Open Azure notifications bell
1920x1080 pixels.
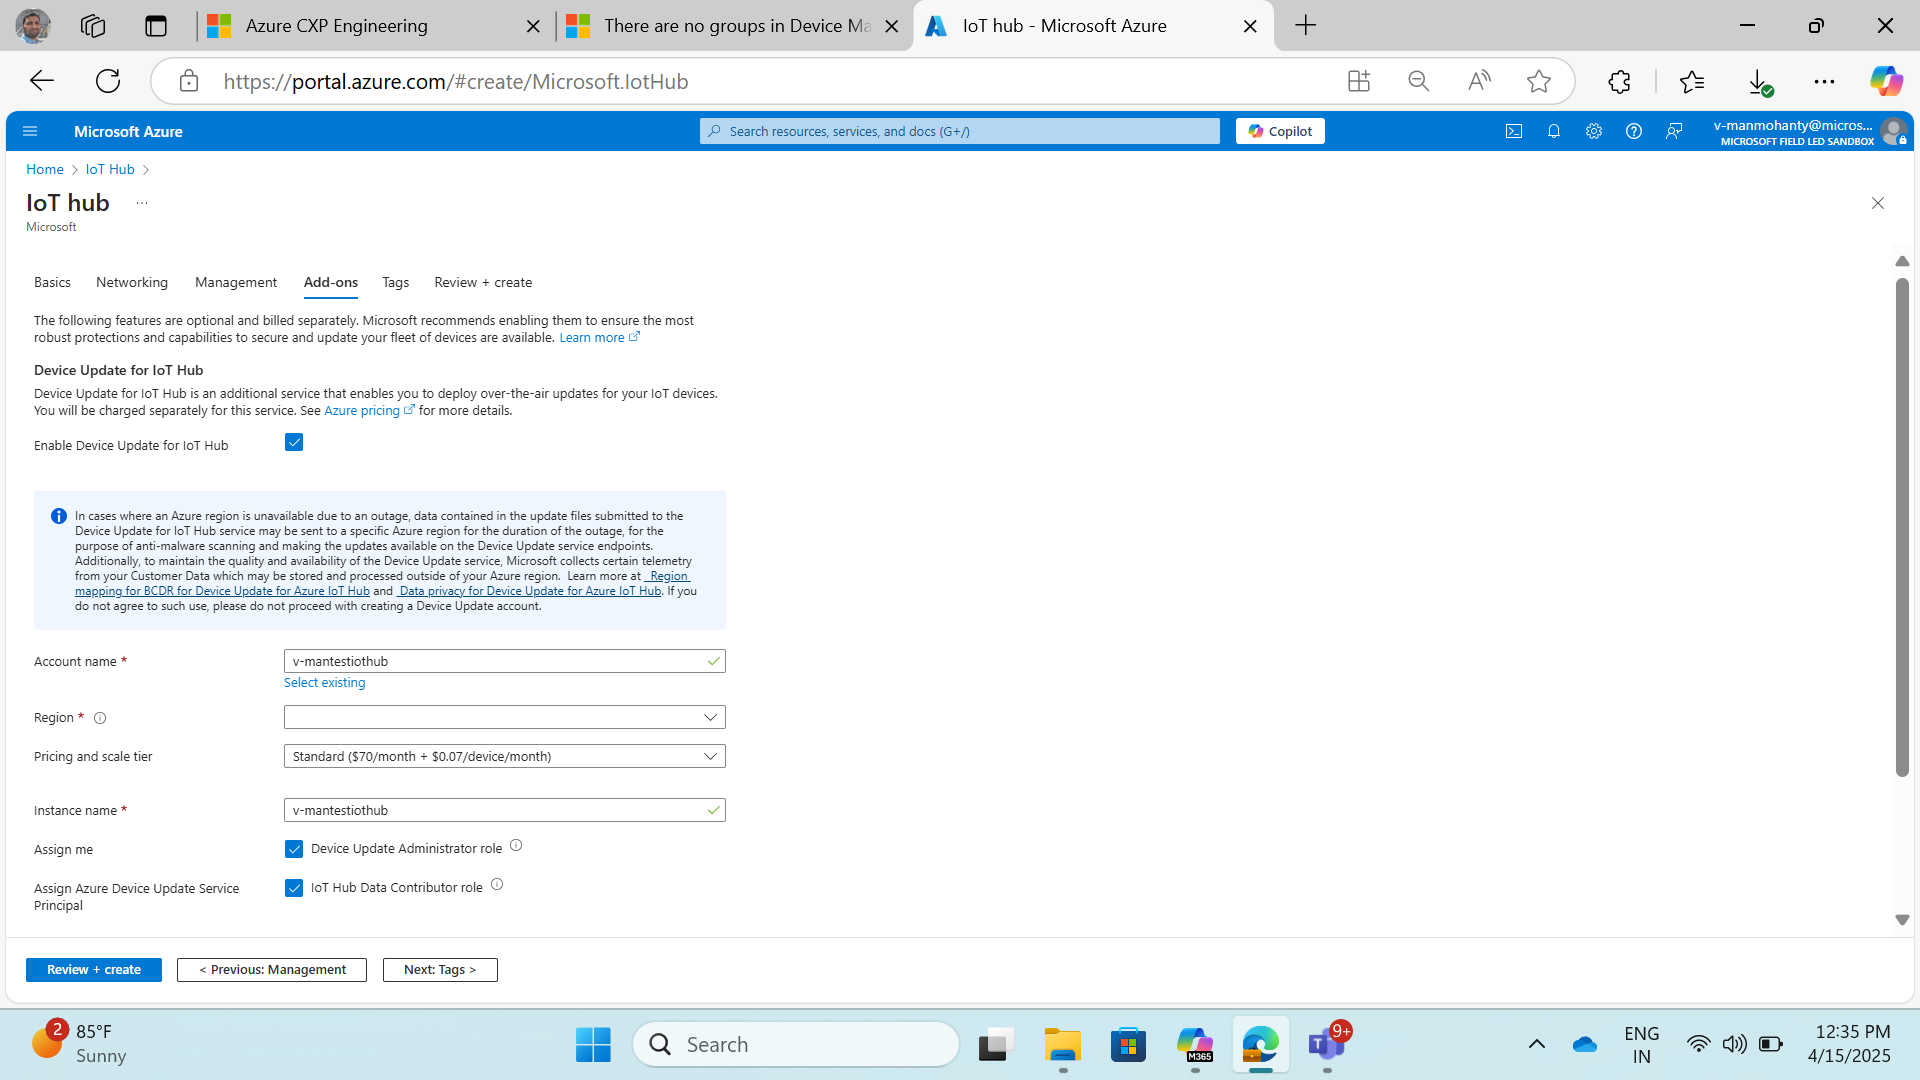(1554, 131)
